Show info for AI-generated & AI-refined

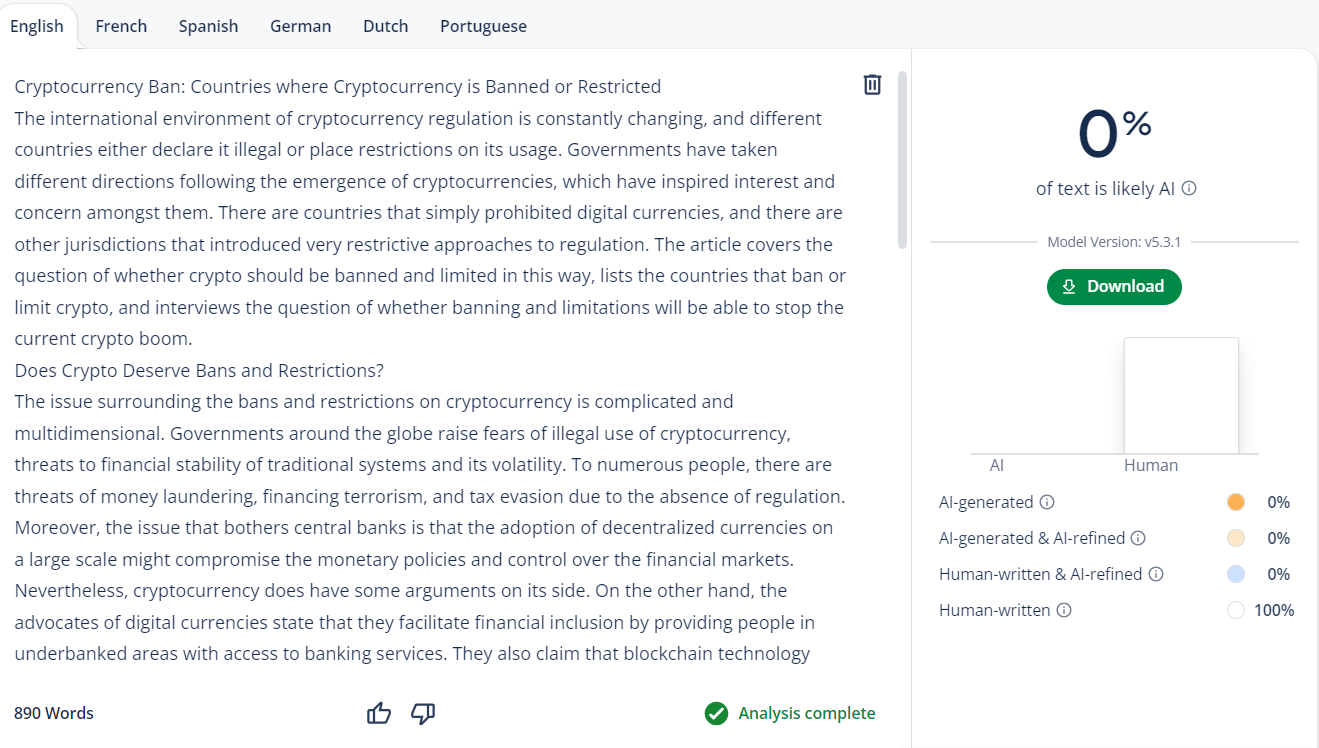[x=1138, y=538]
